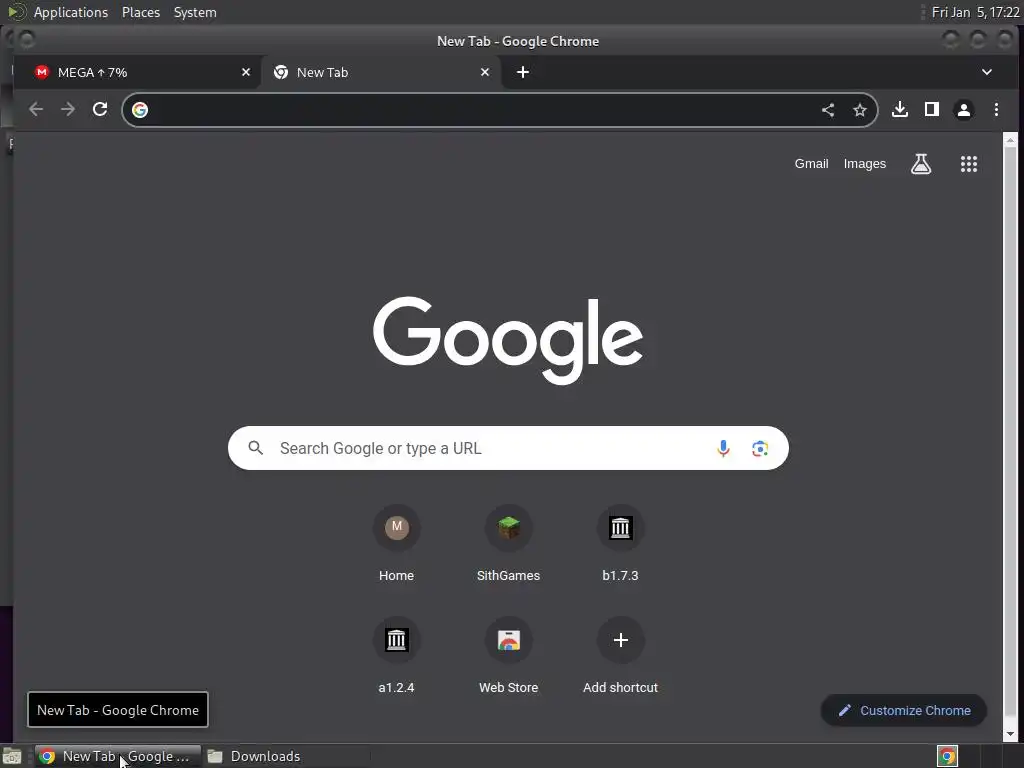
Task: Open the Chrome downloads icon
Action: (x=900, y=110)
